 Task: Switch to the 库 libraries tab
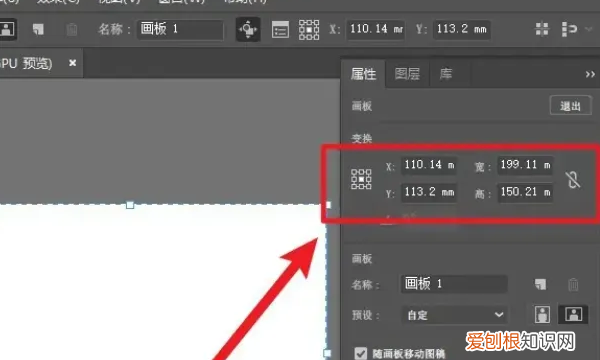[x=446, y=74]
